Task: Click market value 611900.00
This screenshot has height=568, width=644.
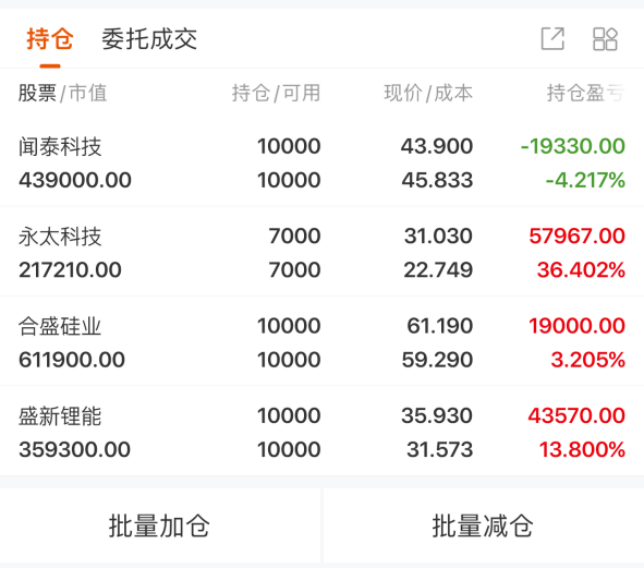Action: (72, 360)
